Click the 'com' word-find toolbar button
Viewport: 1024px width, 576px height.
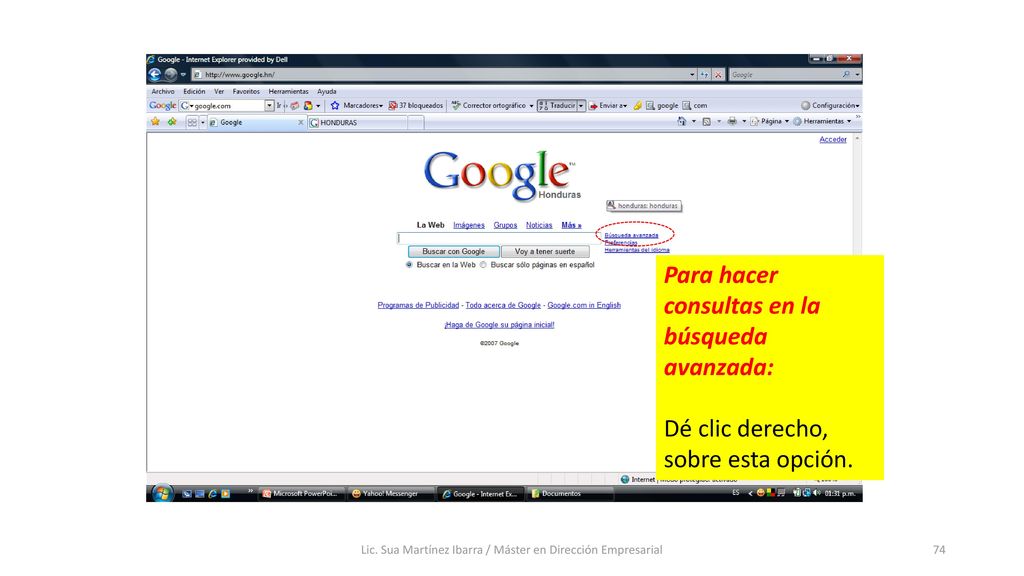tap(695, 105)
